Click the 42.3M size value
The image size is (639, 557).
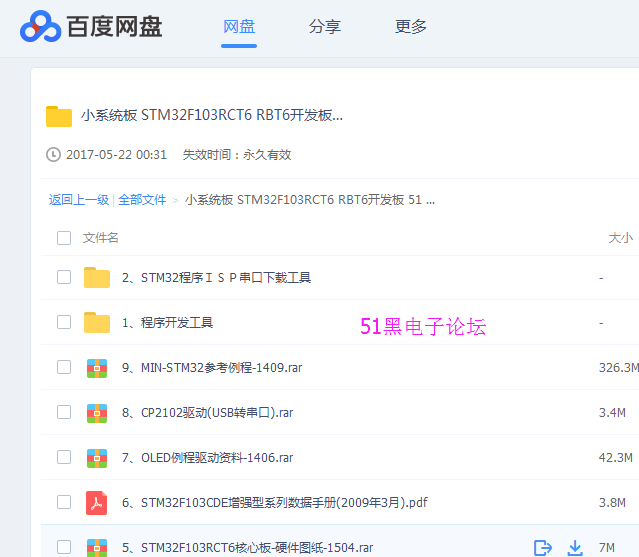coord(615,458)
